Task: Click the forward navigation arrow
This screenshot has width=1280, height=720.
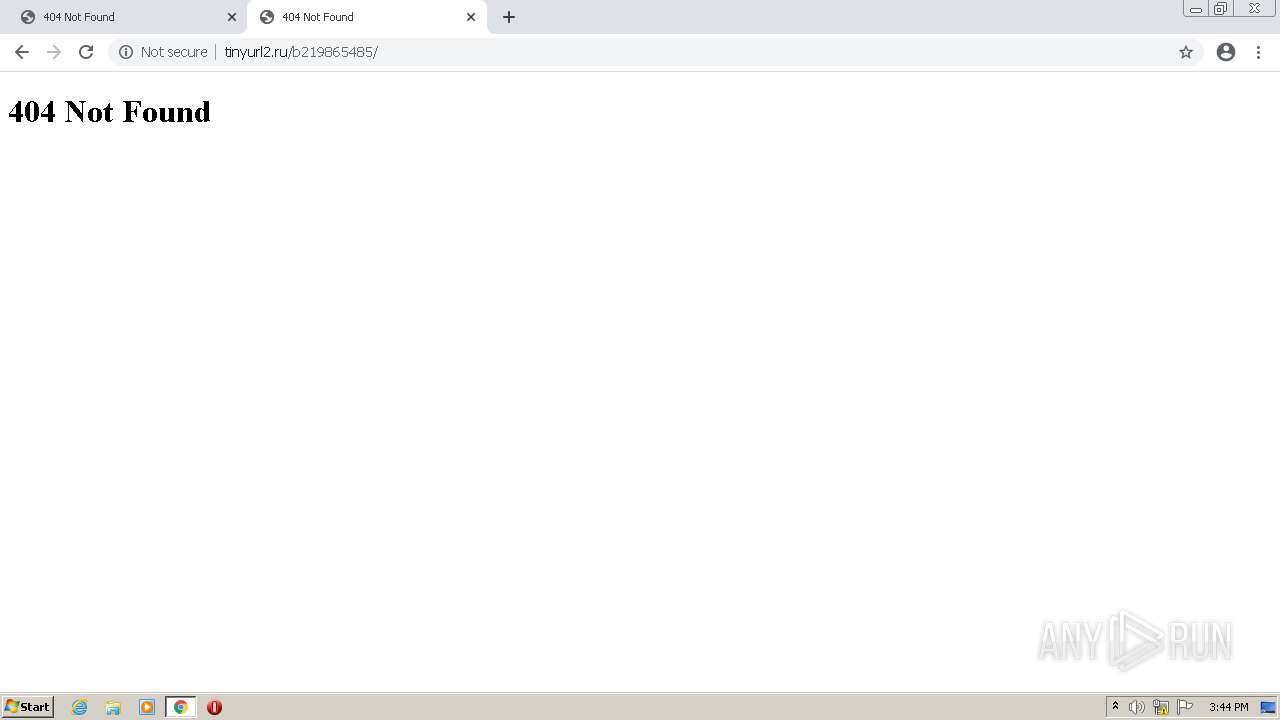Action: [x=54, y=52]
